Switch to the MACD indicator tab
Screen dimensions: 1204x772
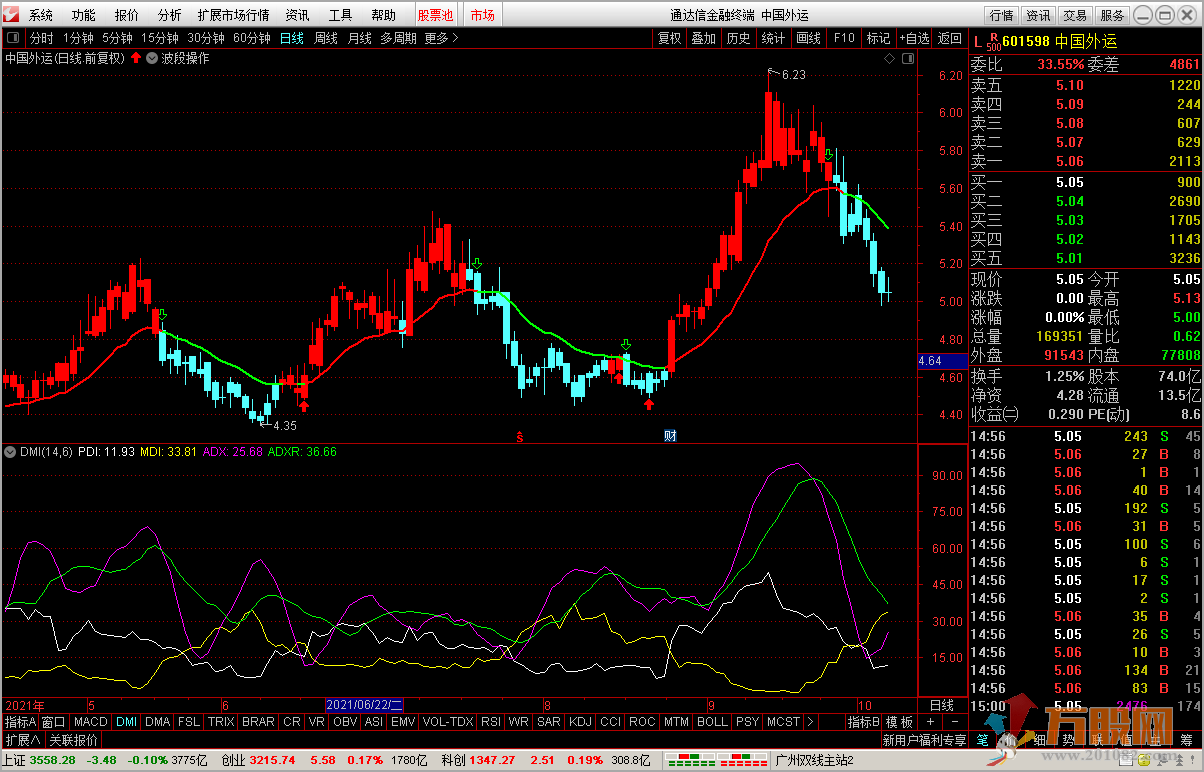point(90,721)
